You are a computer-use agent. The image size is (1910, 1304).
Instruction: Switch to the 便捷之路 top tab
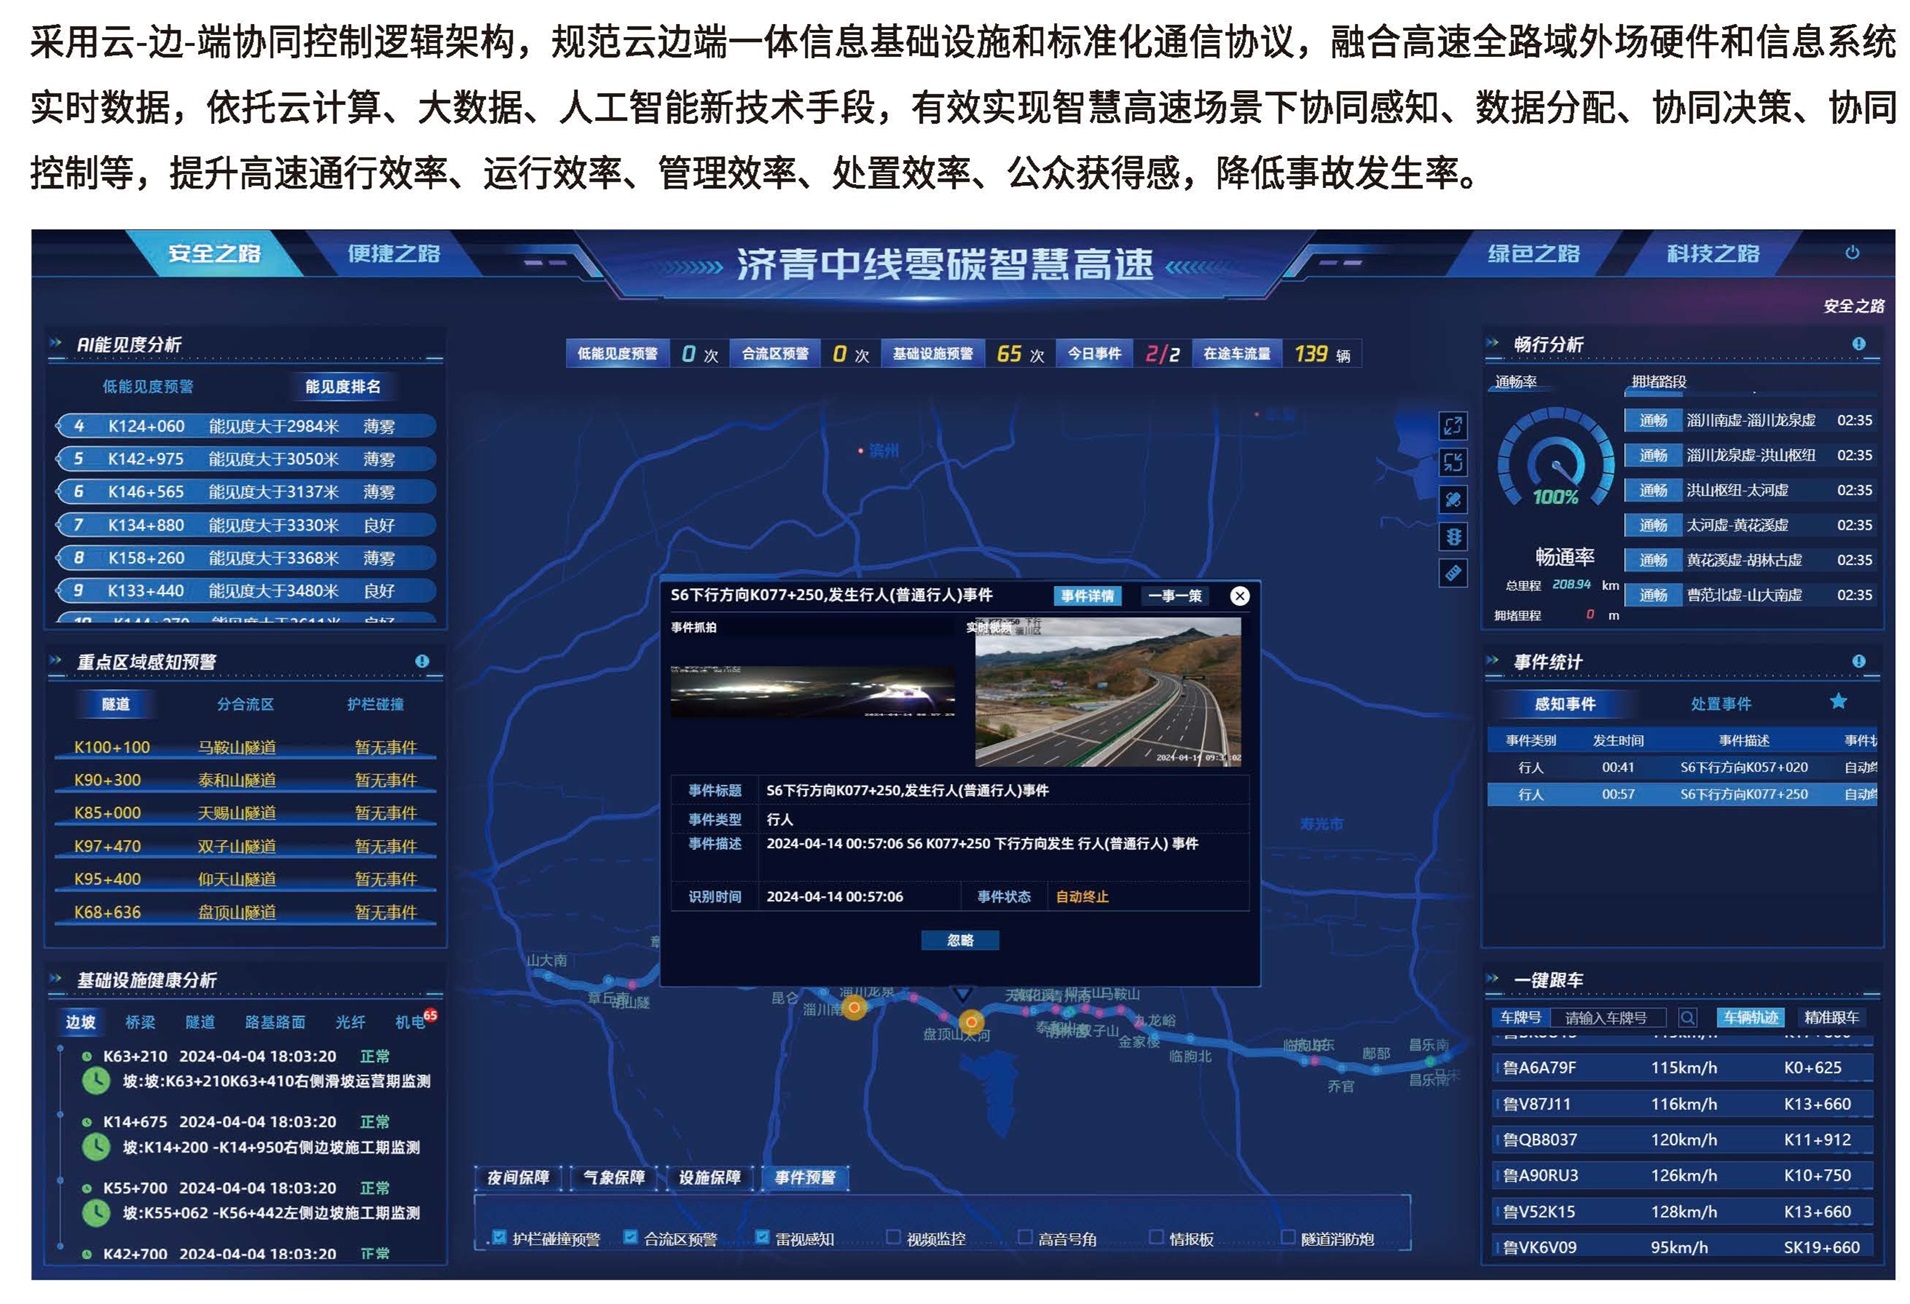tap(393, 254)
